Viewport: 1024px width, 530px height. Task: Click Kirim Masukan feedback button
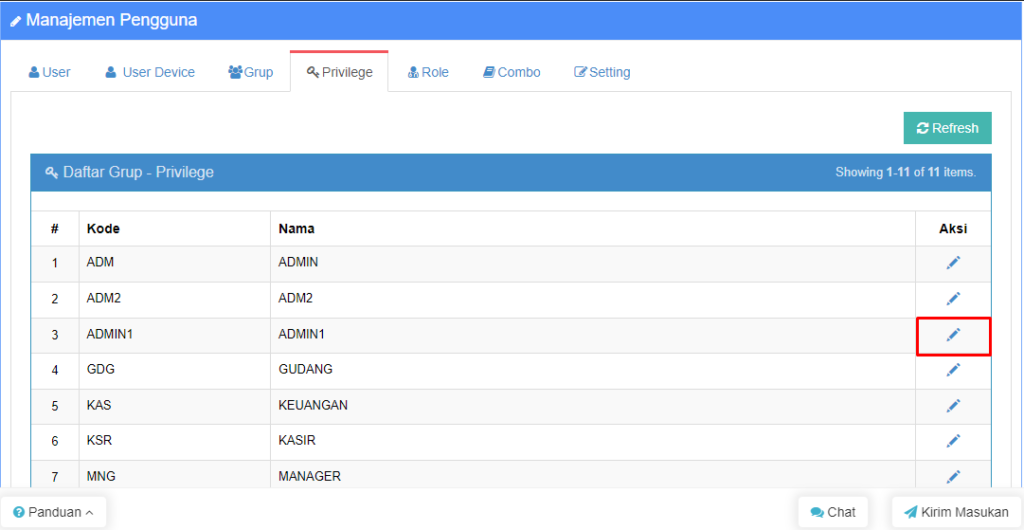coord(956,512)
